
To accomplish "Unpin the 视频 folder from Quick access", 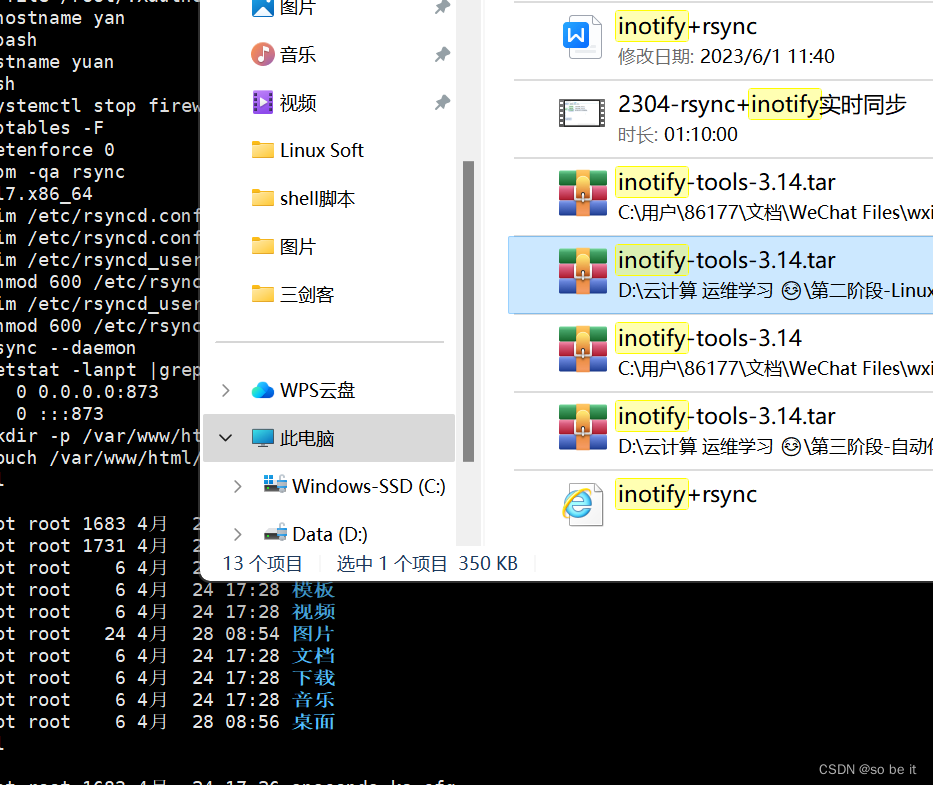I will pos(441,102).
